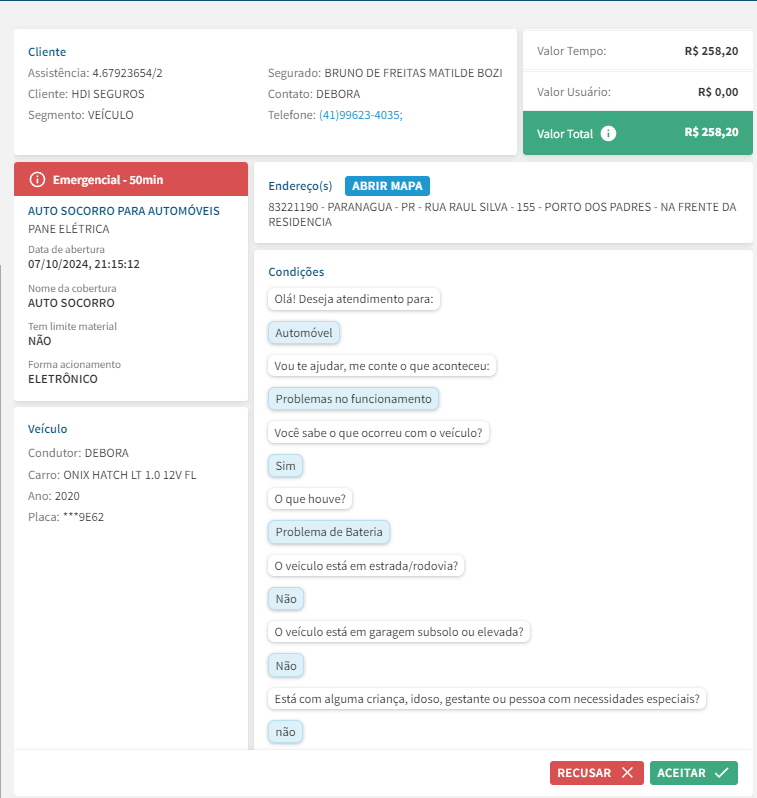Image resolution: width=757 pixels, height=798 pixels.
Task: Click the lowercase não answer about criança/idoso
Action: (x=285, y=732)
